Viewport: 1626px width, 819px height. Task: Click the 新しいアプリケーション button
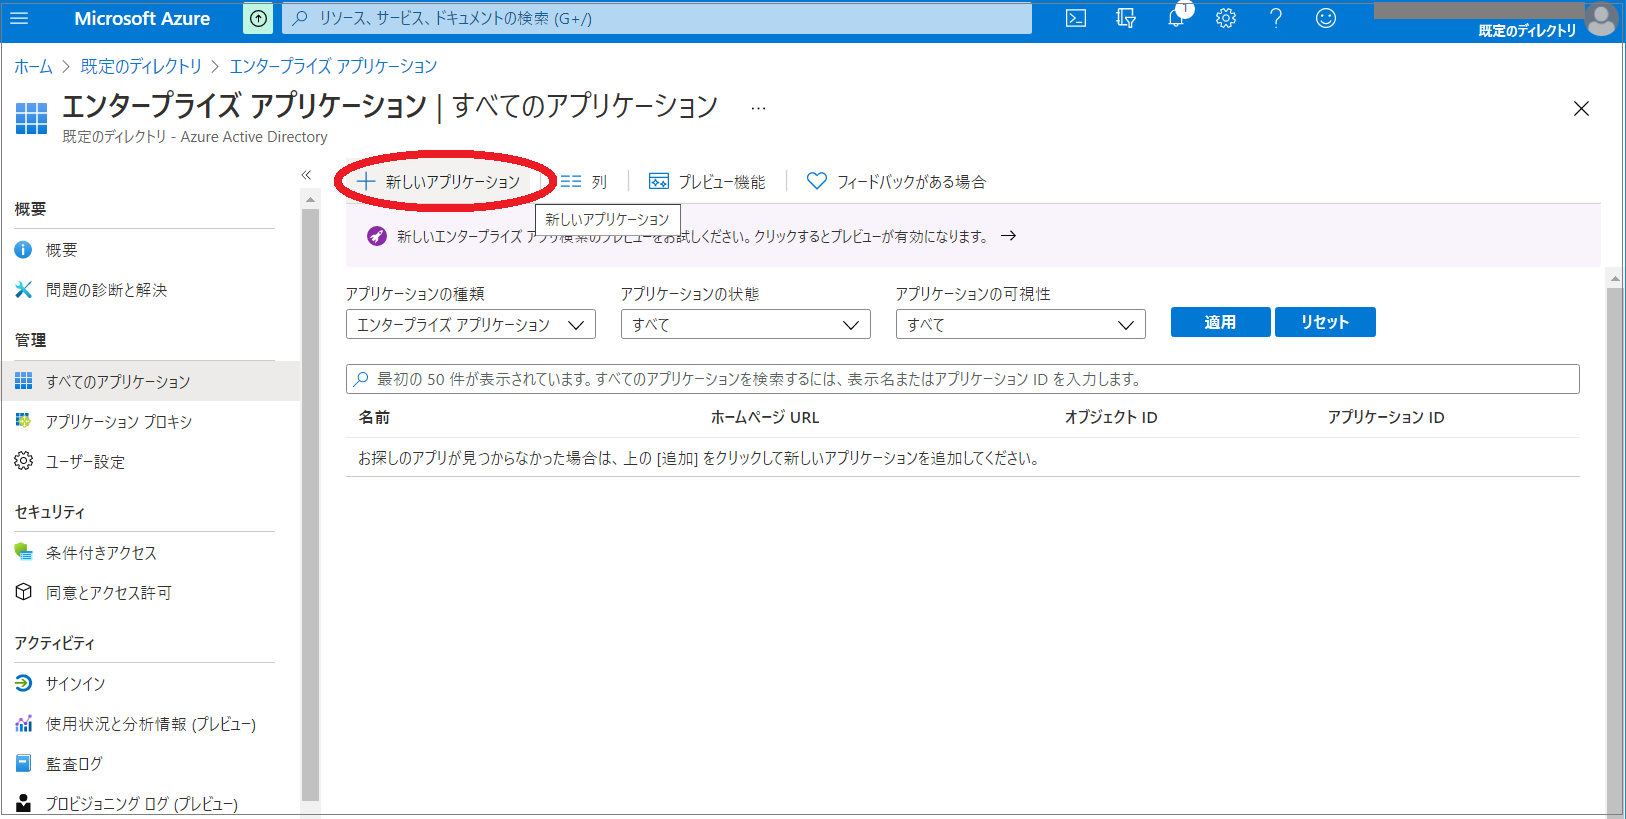tap(440, 182)
